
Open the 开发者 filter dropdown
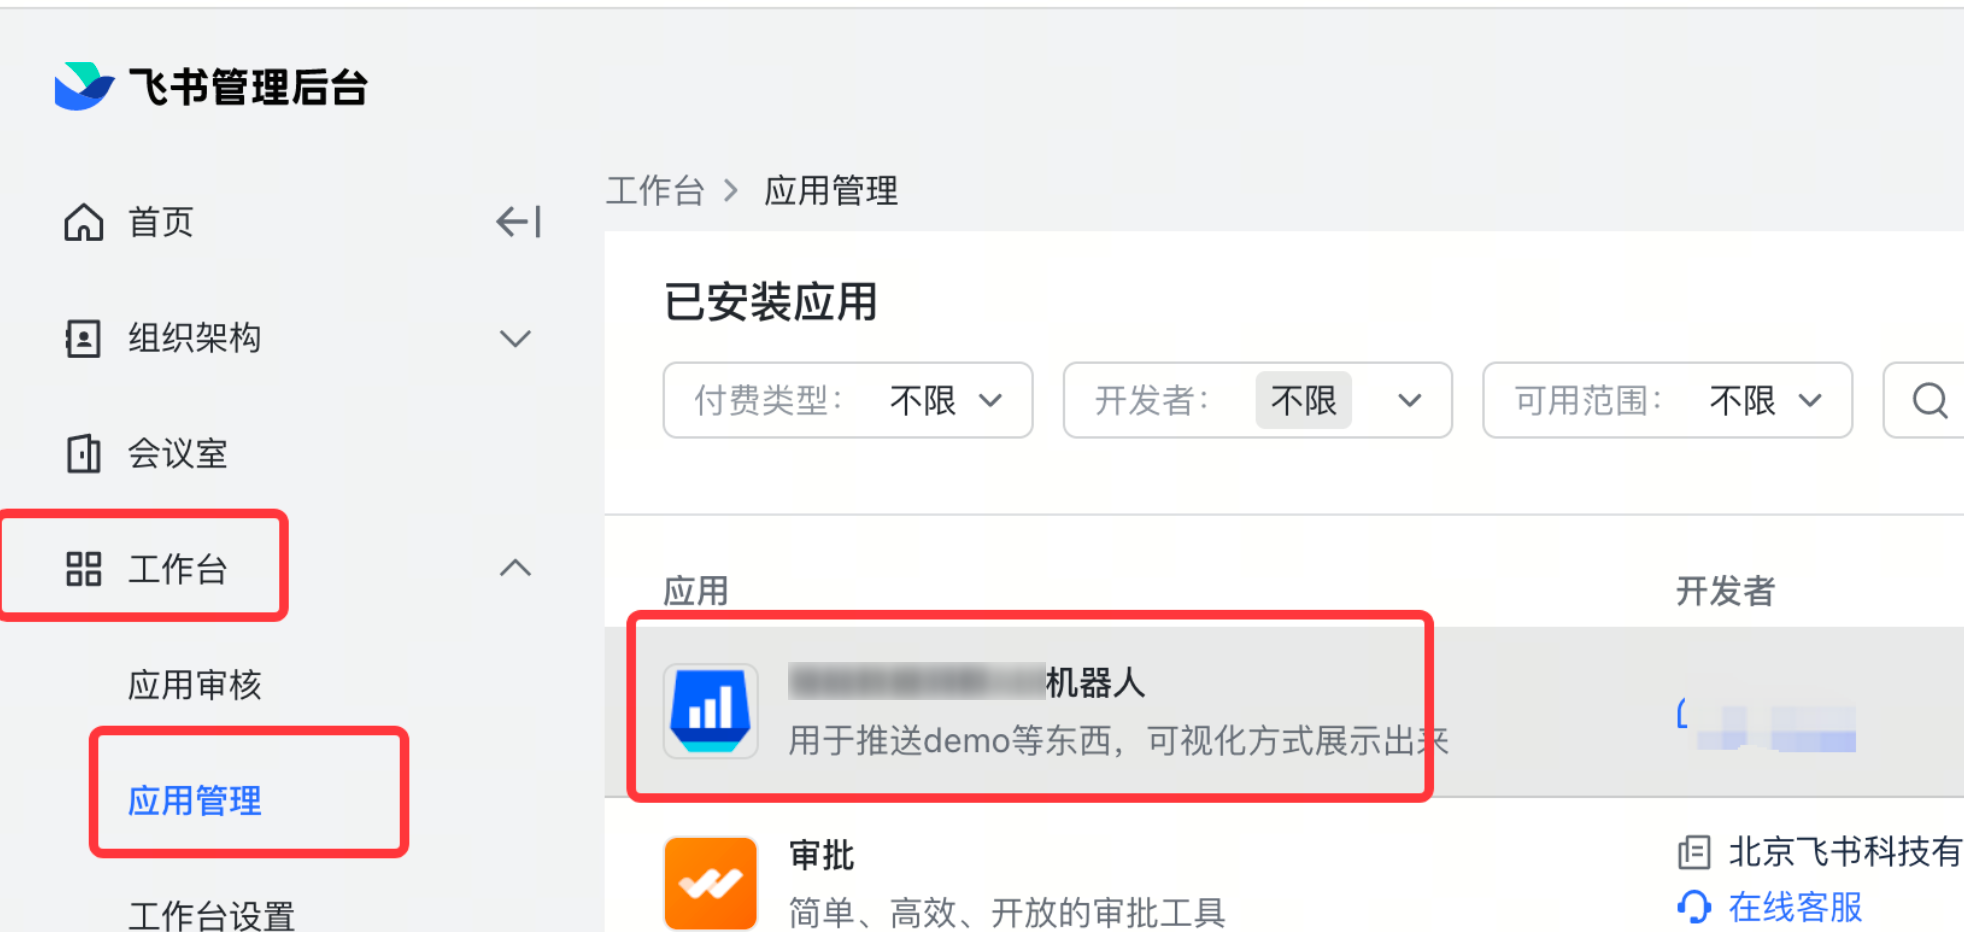(x=1257, y=401)
